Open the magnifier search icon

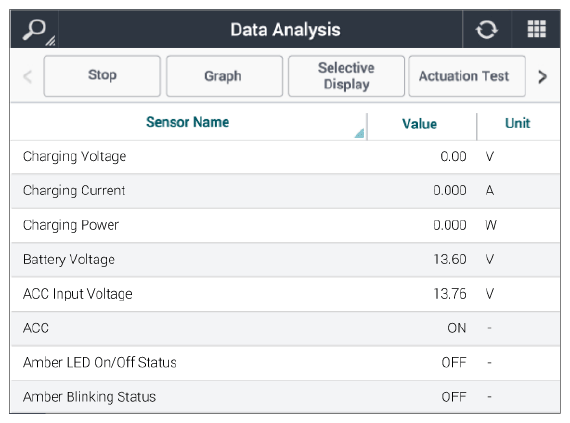coord(35,30)
